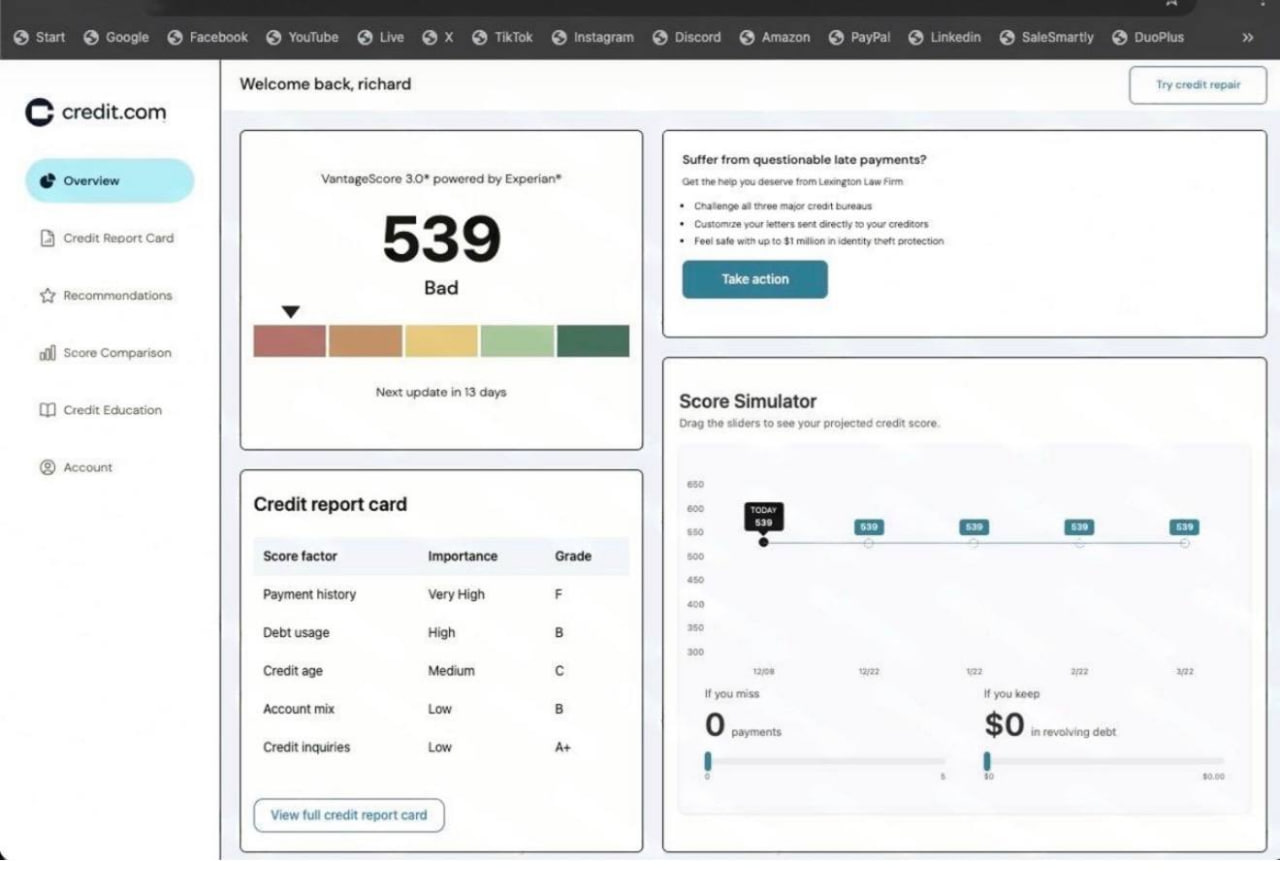Click the credit.com logo icon
Screen dimensions: 1280x891
[x=39, y=113]
